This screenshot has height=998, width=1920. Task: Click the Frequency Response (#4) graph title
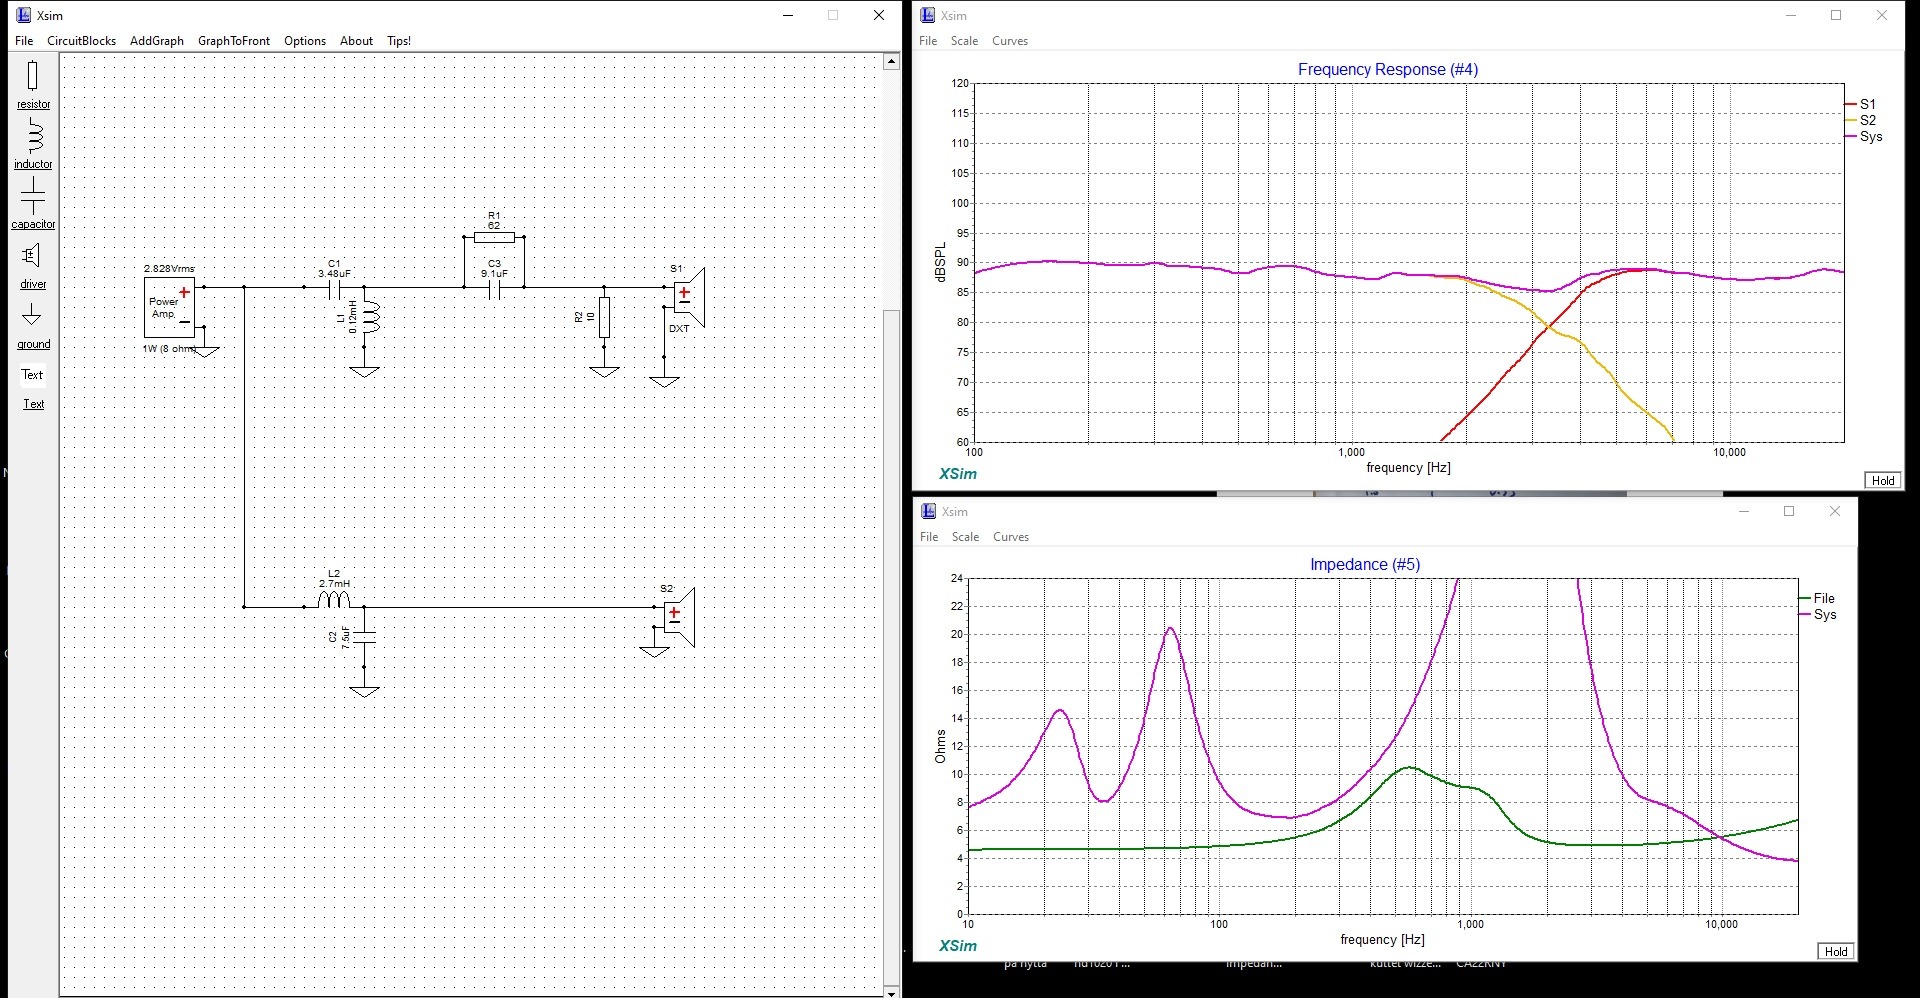[1387, 69]
